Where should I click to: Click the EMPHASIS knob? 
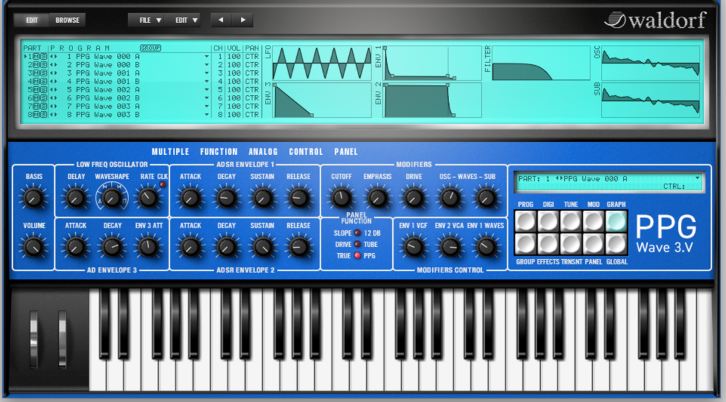377,198
